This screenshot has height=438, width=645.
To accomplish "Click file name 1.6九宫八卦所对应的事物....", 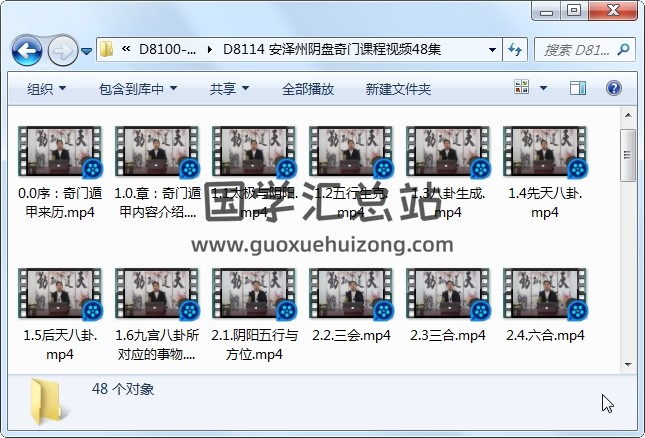I will point(157,345).
